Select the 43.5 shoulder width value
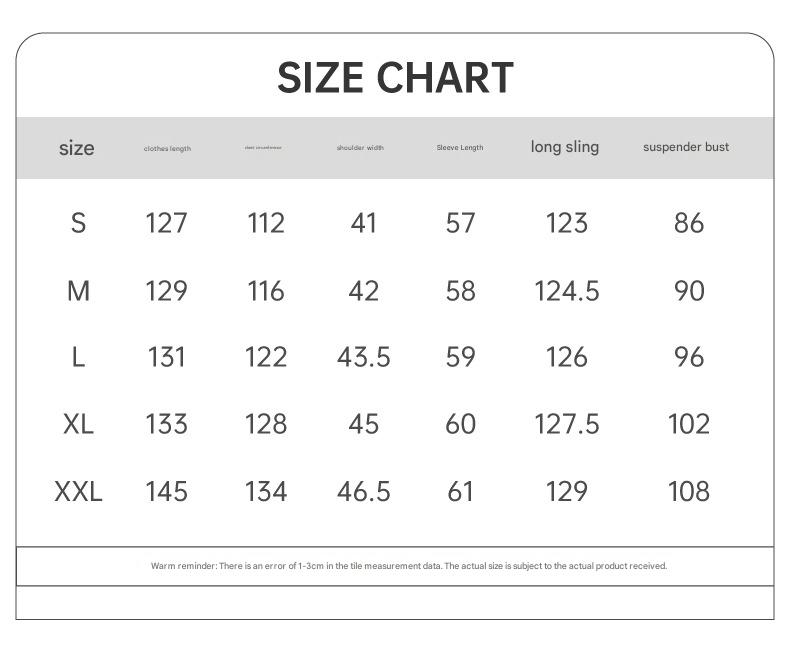 [x=364, y=357]
